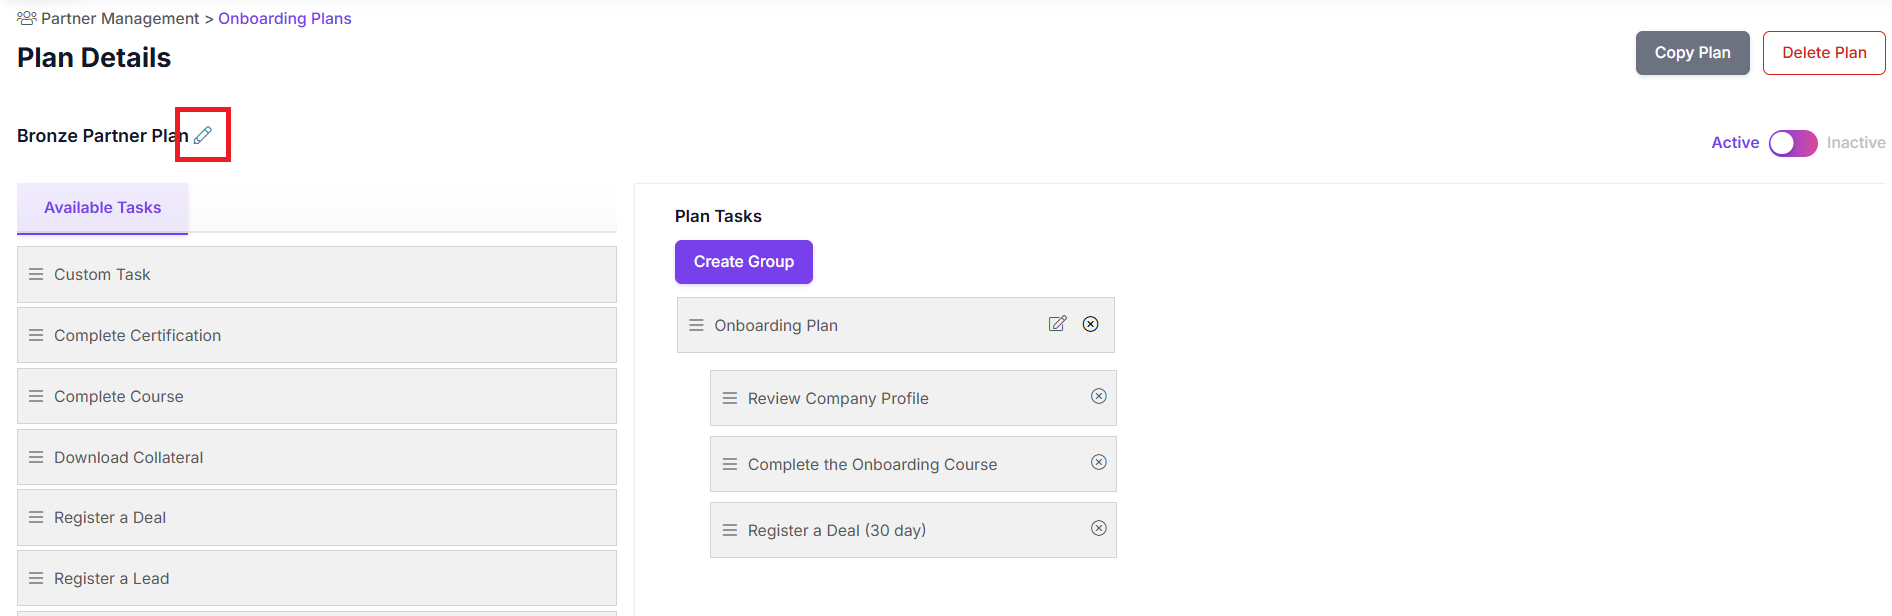This screenshot has height=616, width=1892.
Task: Select the Register a Lead task
Action: (317, 578)
